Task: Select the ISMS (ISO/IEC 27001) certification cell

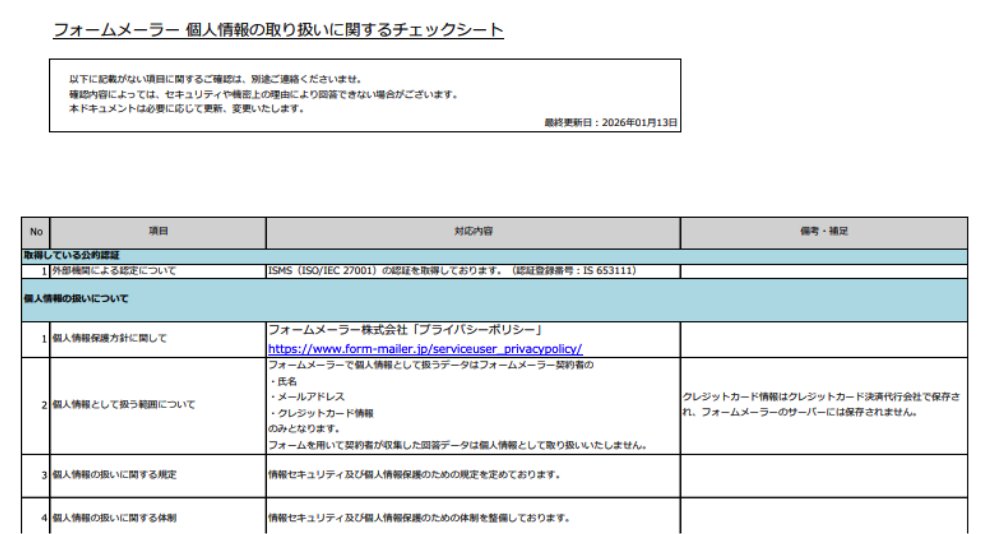Action: (x=473, y=271)
